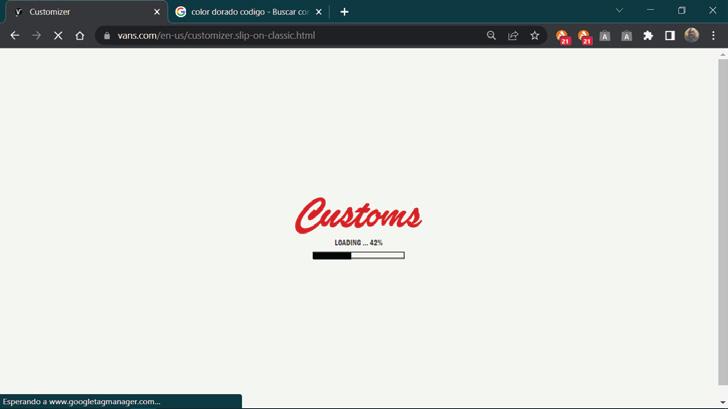The width and height of the screenshot is (728, 409).
Task: Switch to color dorado codigo tab
Action: click(248, 12)
